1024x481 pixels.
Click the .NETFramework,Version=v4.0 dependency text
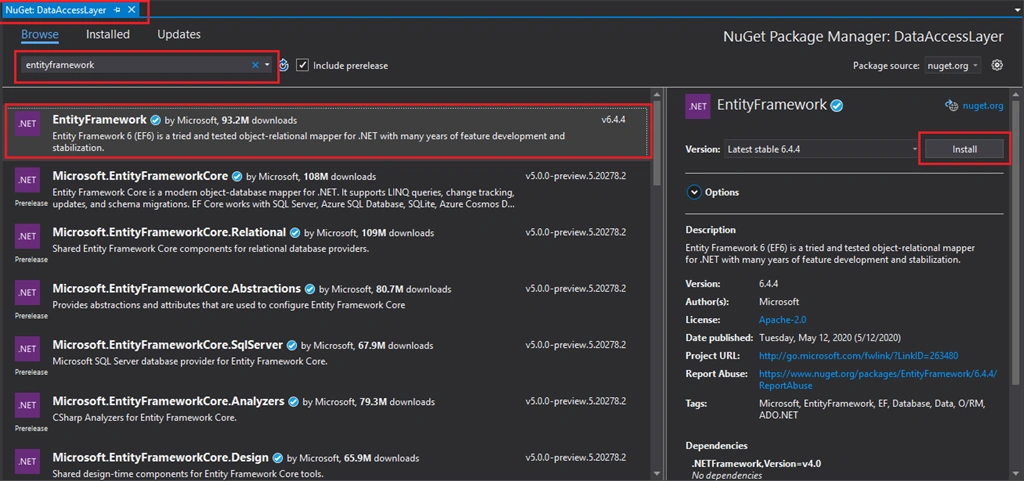pyautogui.click(x=756, y=463)
